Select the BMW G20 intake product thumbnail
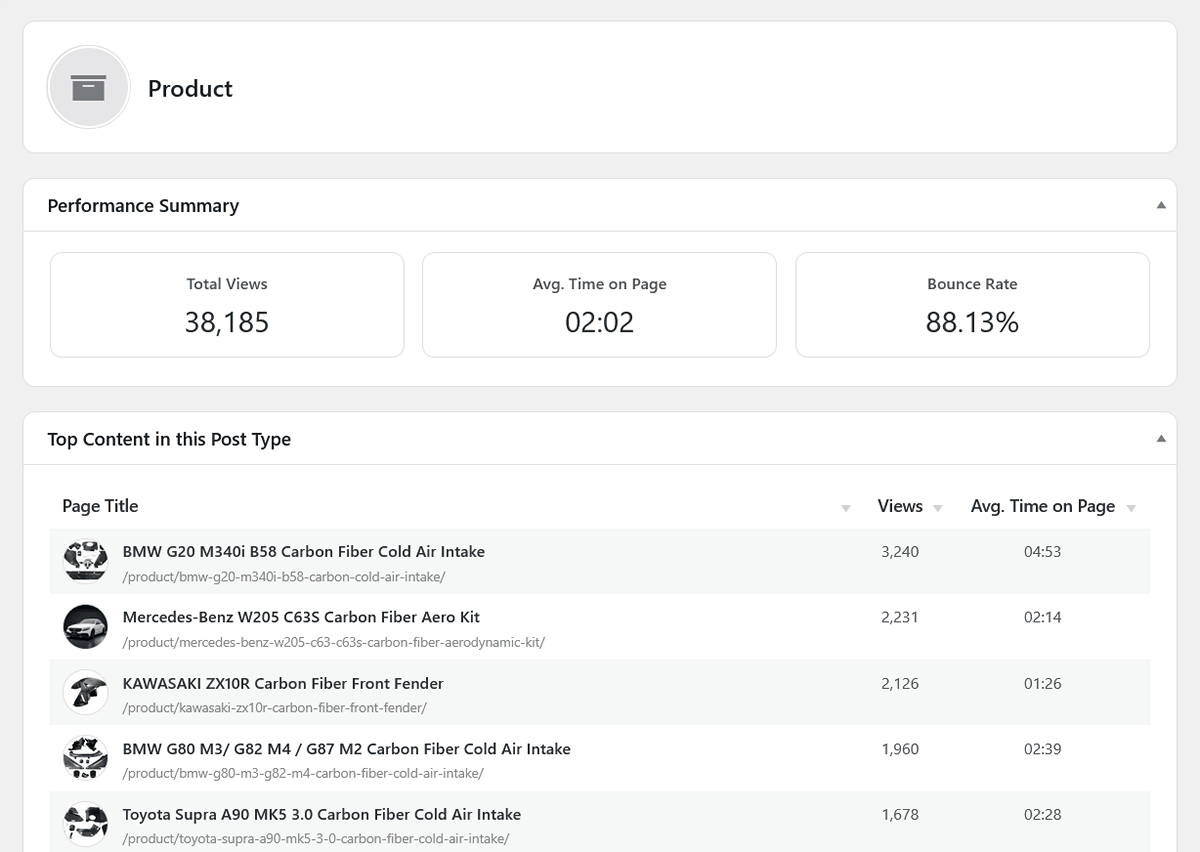This screenshot has width=1200, height=852. [x=85, y=561]
